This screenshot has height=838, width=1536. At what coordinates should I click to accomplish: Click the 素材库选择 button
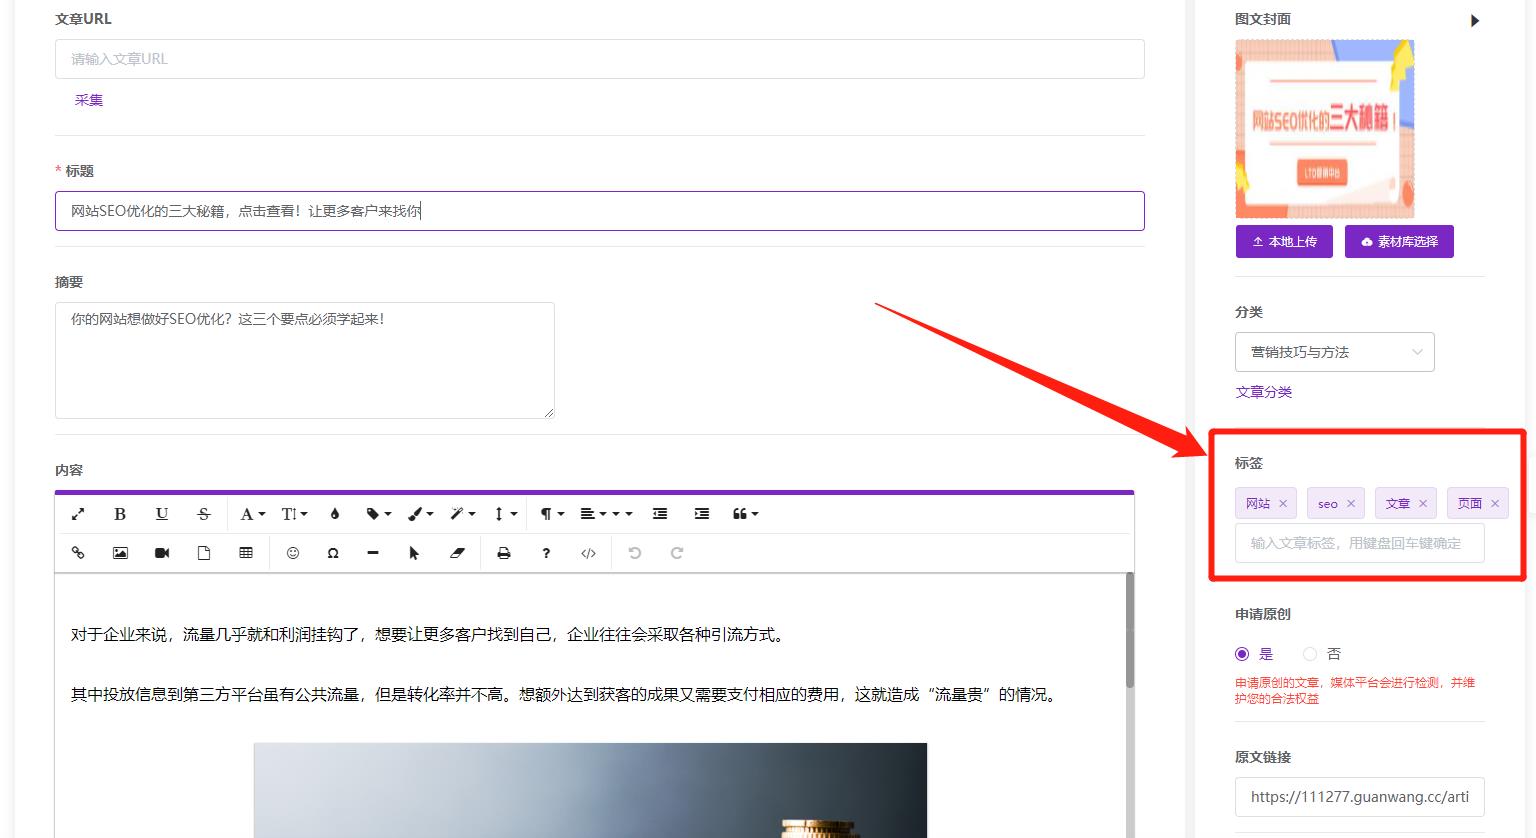coord(1399,241)
